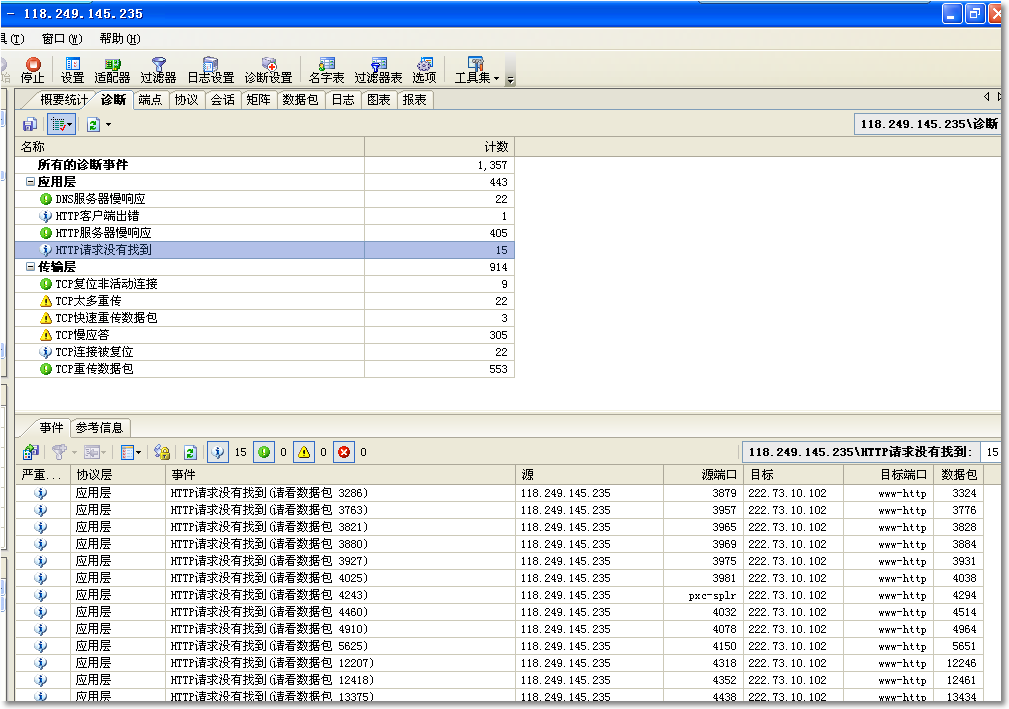Click the 选项 (Options) icon
The image size is (1009, 709).
point(424,70)
